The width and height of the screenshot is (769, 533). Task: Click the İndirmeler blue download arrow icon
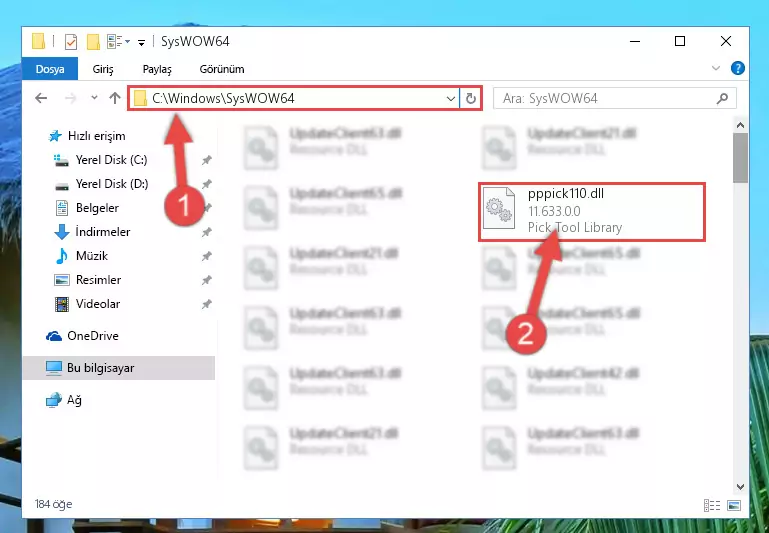[62, 232]
